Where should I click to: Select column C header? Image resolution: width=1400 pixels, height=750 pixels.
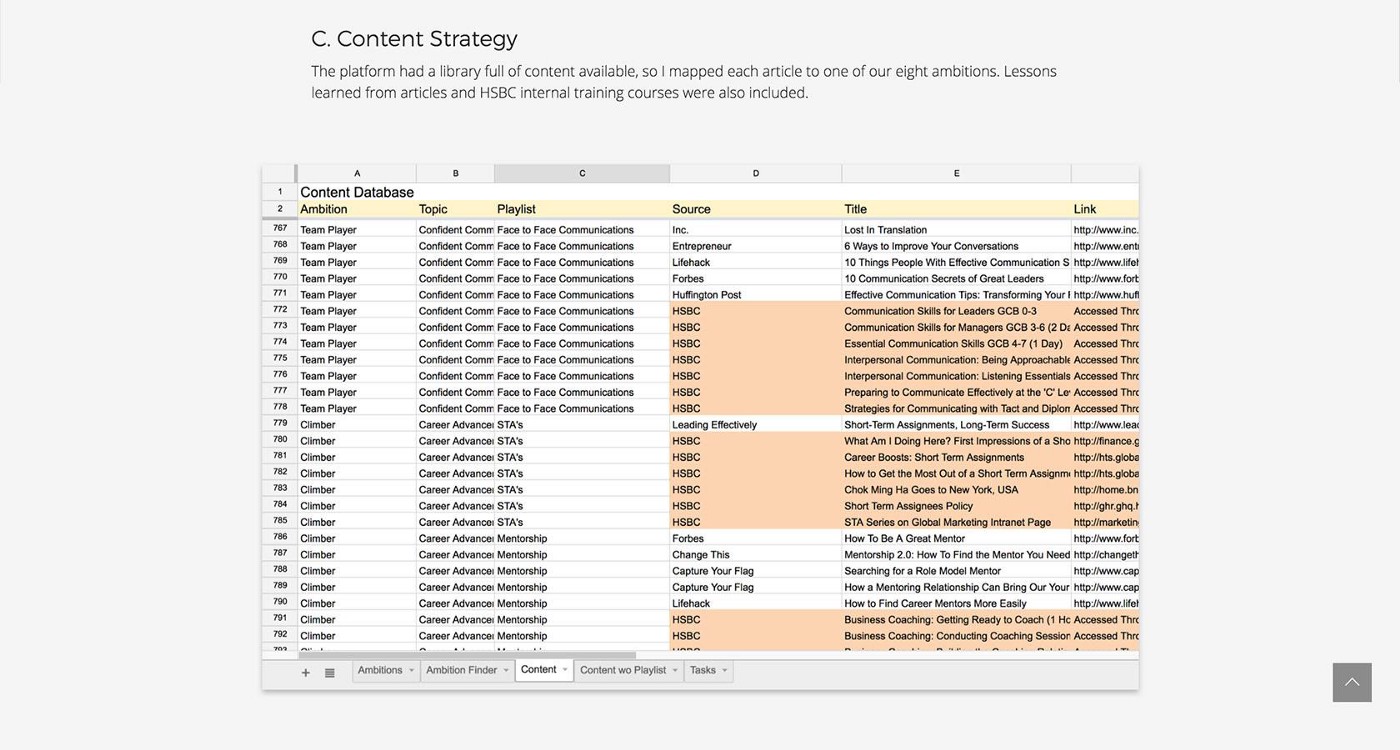pyautogui.click(x=582, y=173)
